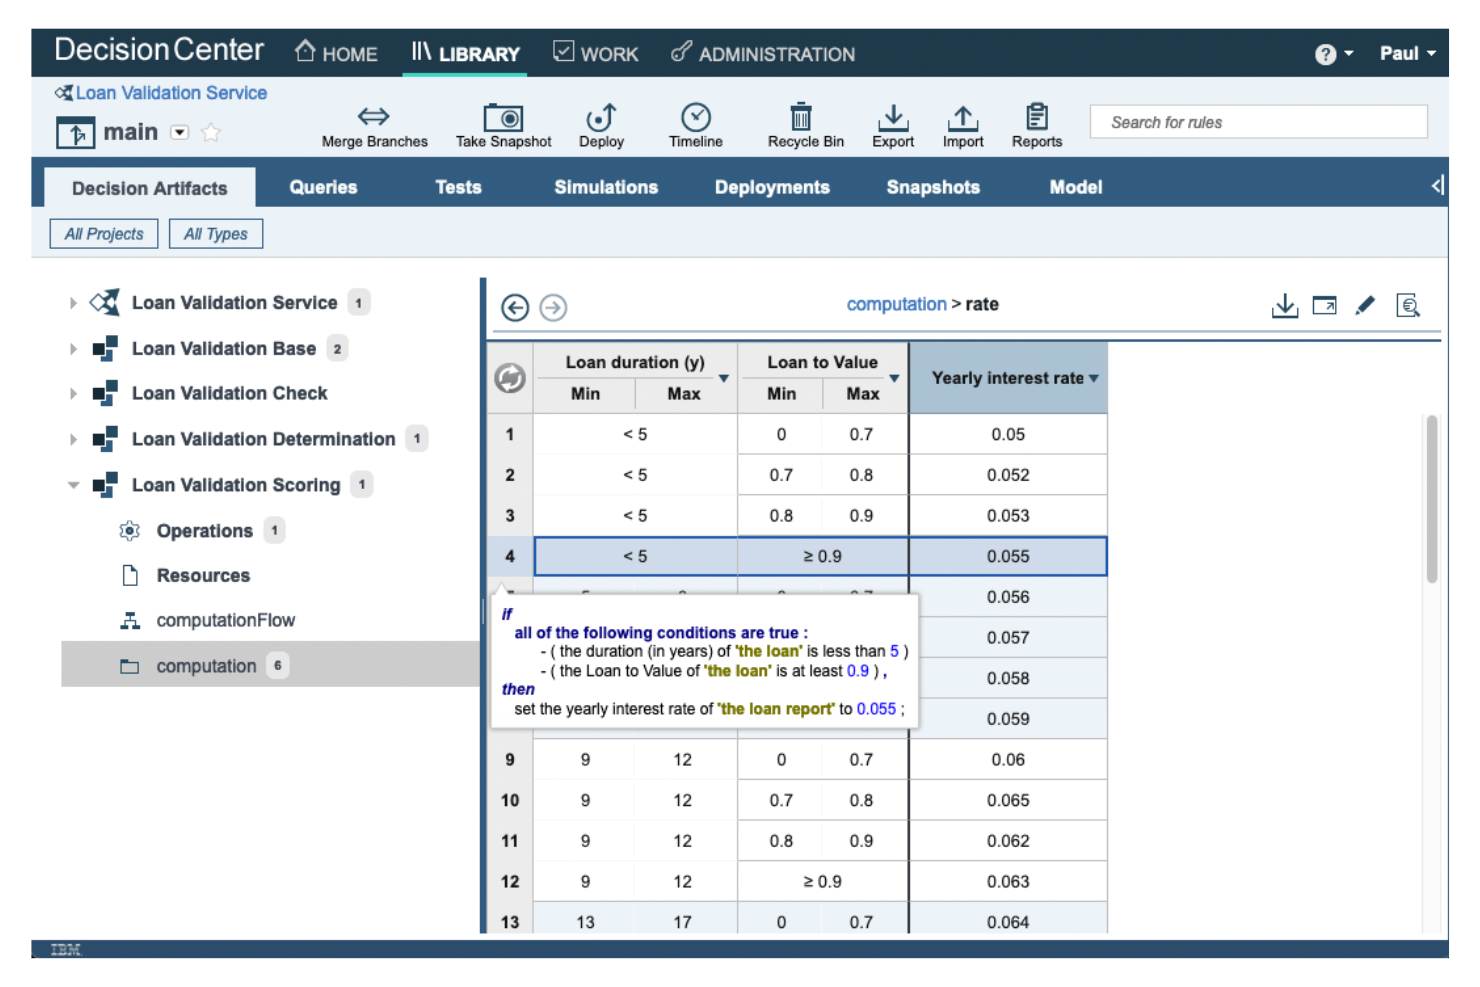Switch to the Simulations tab
1480x987 pixels.
click(606, 187)
